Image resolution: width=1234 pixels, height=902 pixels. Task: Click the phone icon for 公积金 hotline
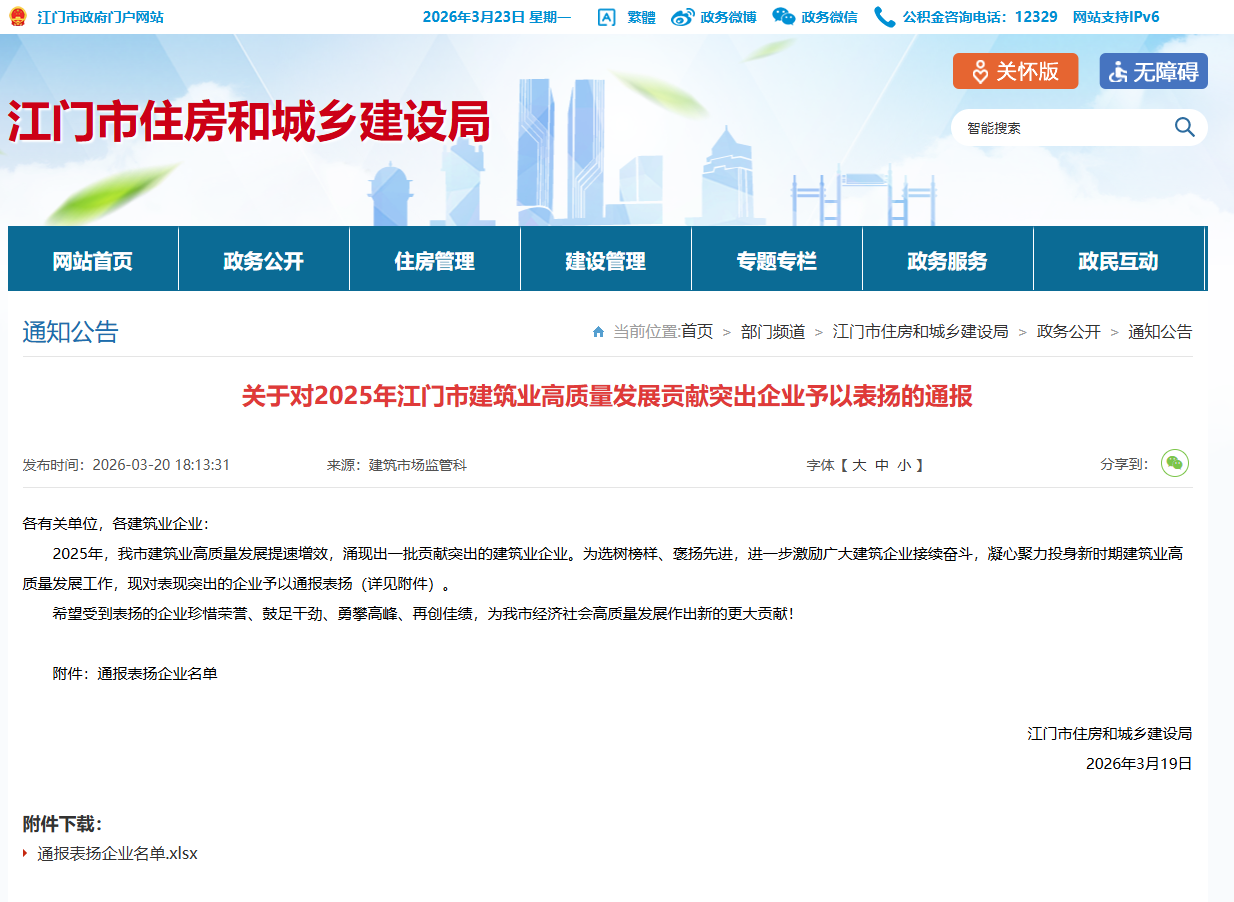tap(884, 17)
